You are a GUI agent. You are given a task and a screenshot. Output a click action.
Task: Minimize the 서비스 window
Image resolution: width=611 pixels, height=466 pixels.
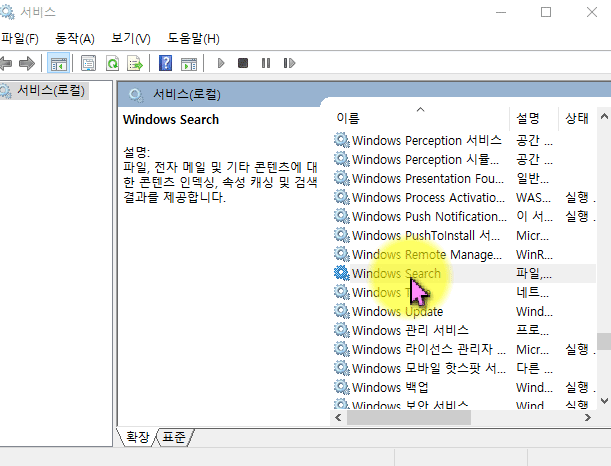point(501,12)
